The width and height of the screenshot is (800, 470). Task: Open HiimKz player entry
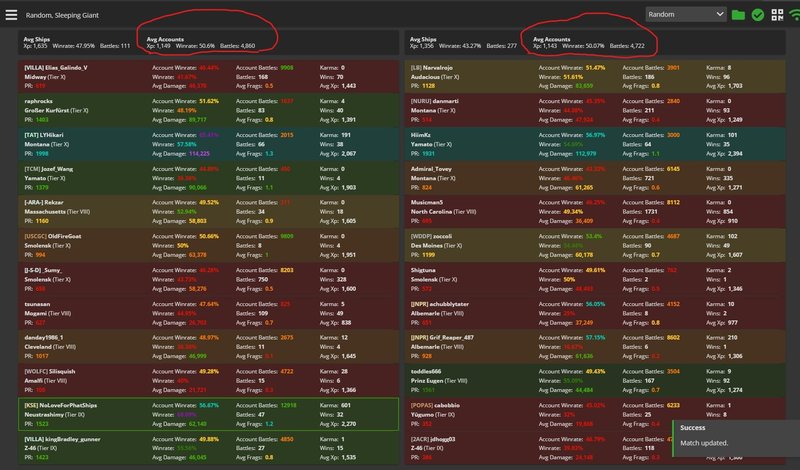426,135
